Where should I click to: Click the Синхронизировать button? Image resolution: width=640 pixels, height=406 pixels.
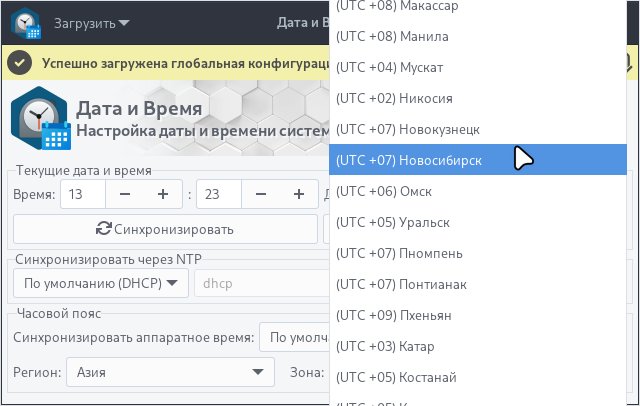pos(165,229)
